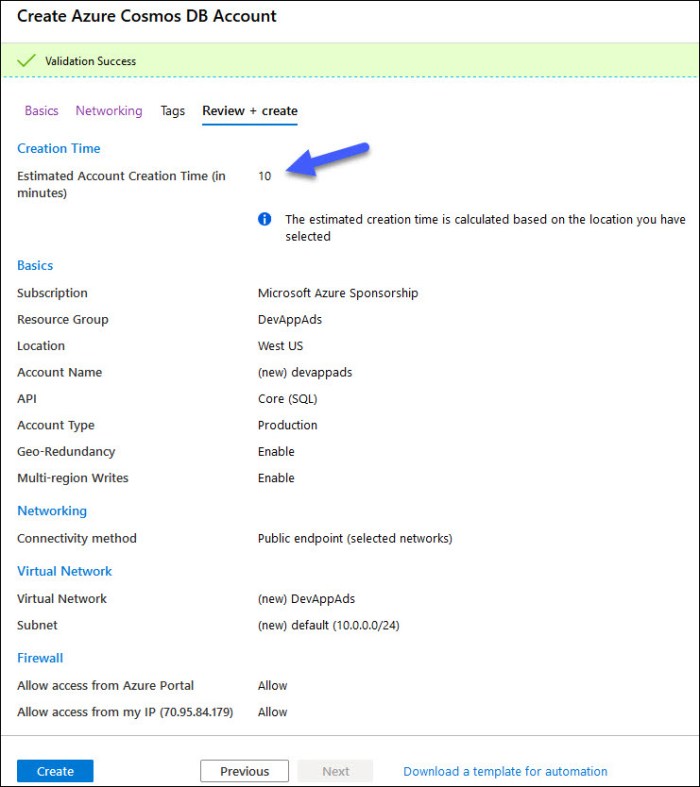Click Allow access from my IP (70.95.84.179) label
This screenshot has height=787, width=700.
[125, 712]
